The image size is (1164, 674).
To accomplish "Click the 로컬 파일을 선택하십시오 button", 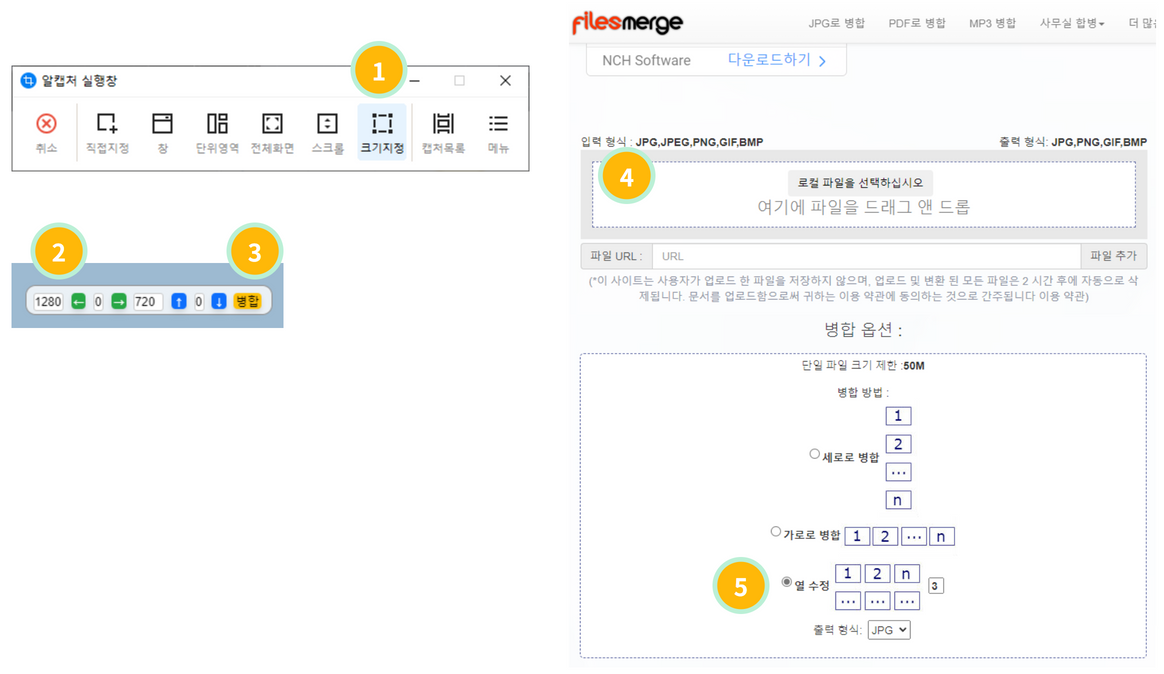I will 860,183.
